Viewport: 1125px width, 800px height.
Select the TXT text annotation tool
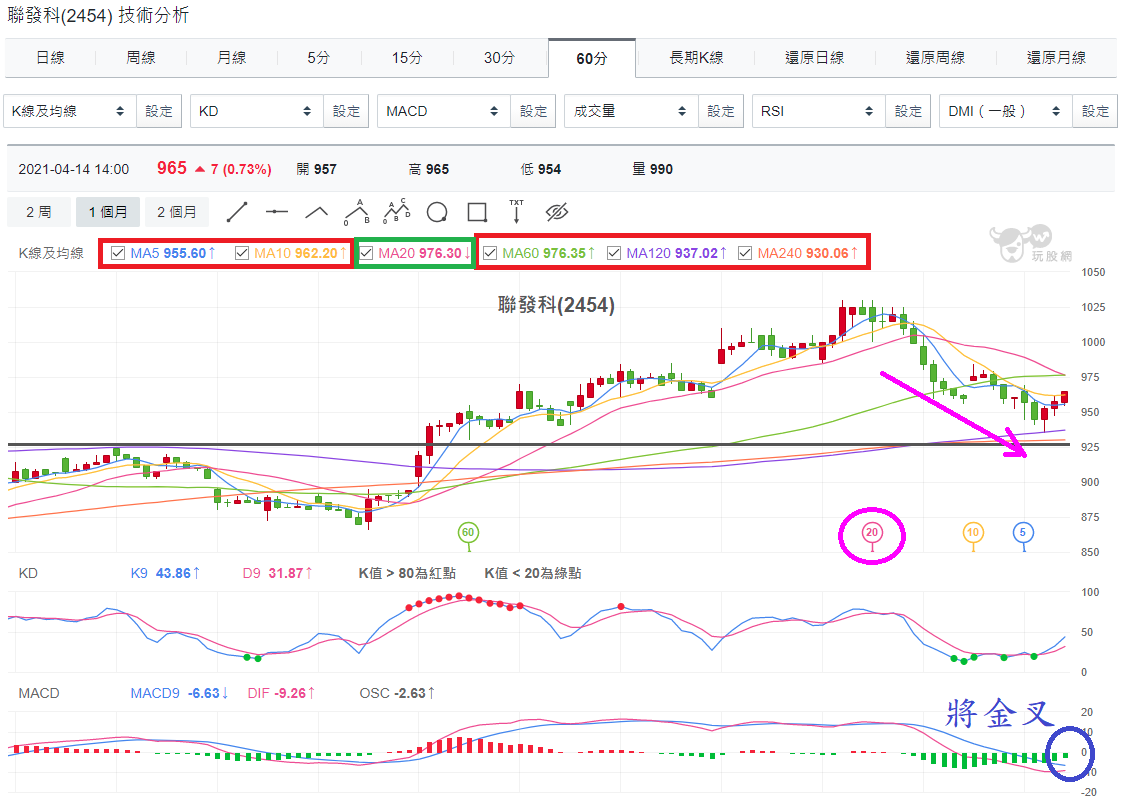tap(517, 212)
